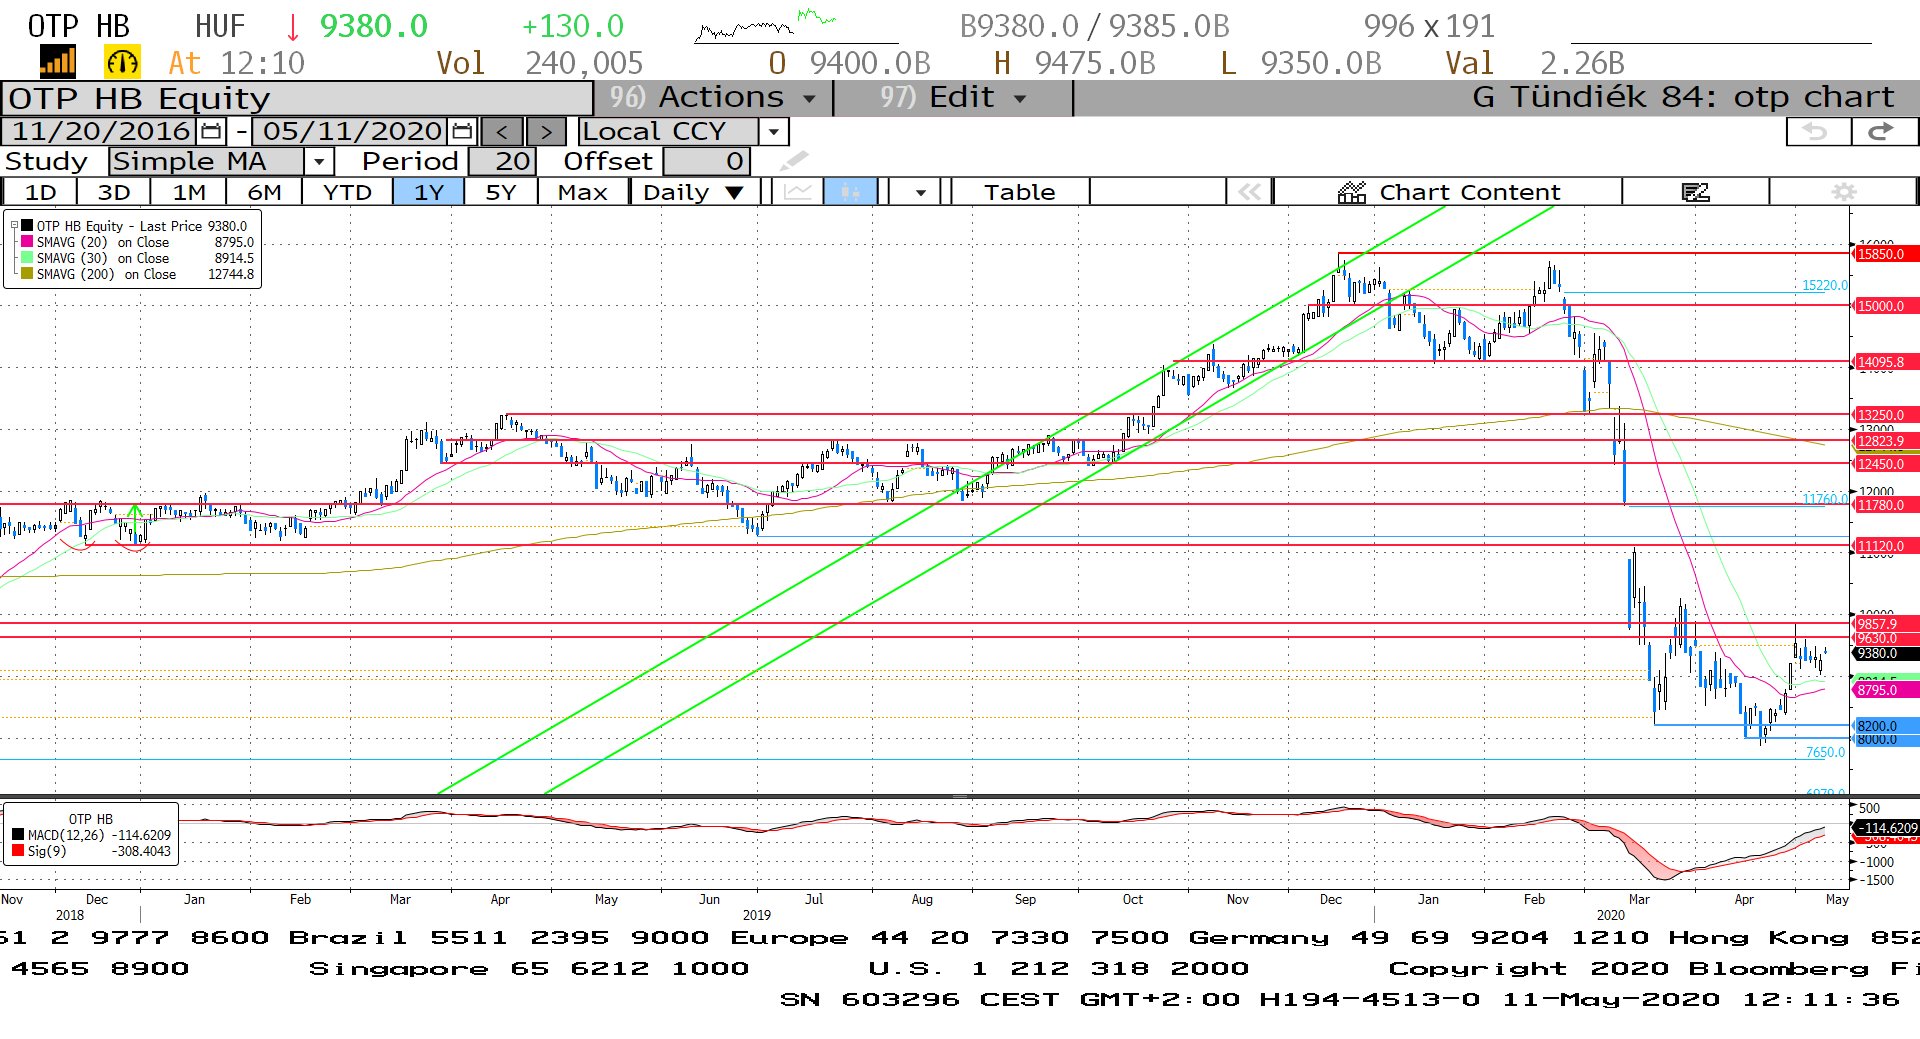Go to the previous date range with the left arrow

(502, 132)
